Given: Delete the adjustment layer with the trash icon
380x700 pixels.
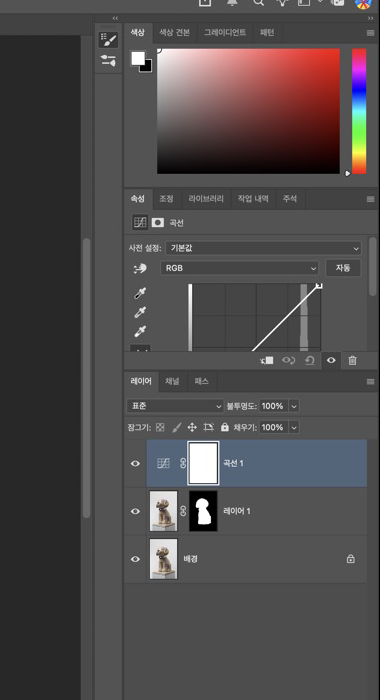Looking at the screenshot, I should 352,361.
